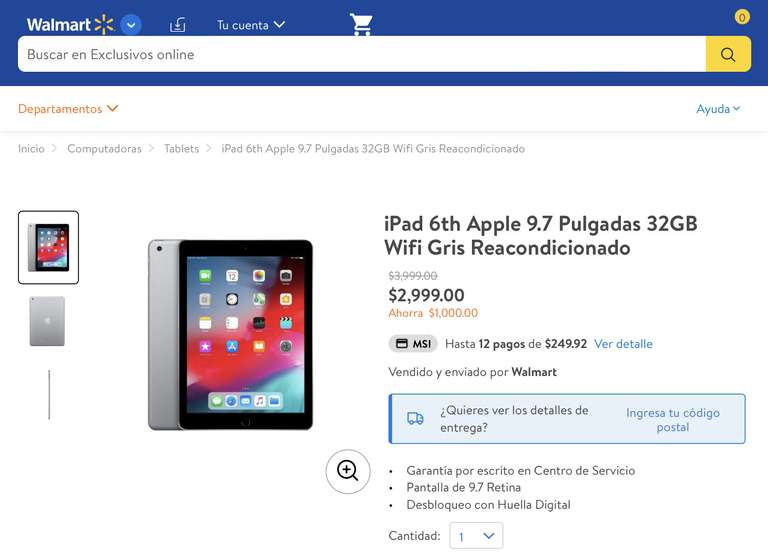The image size is (768, 556).
Task: Select the side profile iPad thumbnail
Action: pyautogui.click(x=49, y=395)
